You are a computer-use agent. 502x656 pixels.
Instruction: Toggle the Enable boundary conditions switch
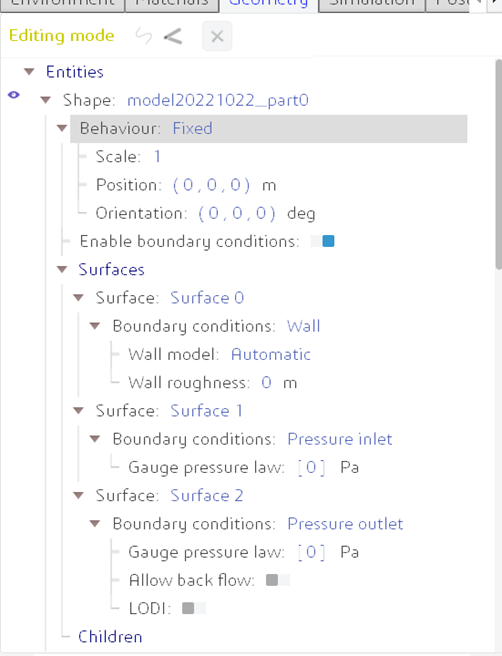coord(323,241)
